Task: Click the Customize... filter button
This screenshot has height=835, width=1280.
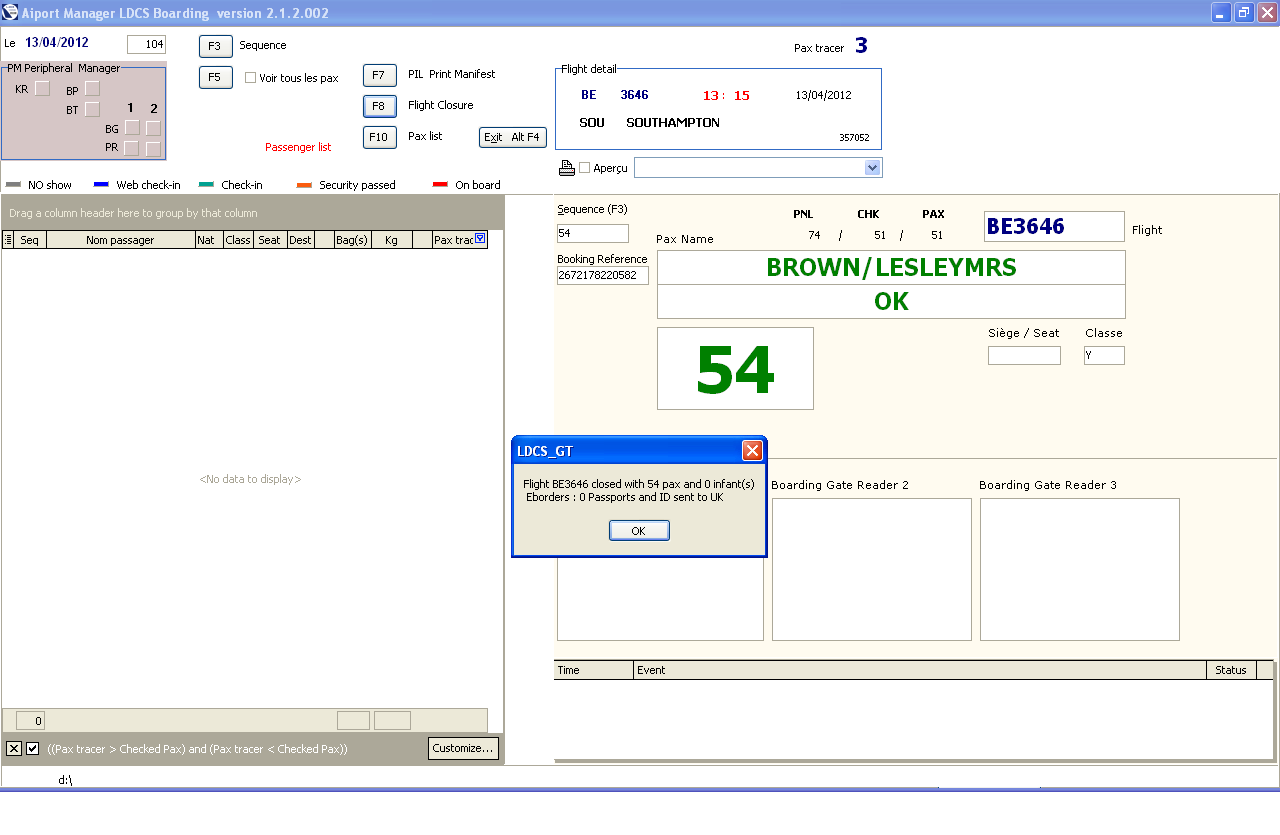Action: tap(463, 748)
